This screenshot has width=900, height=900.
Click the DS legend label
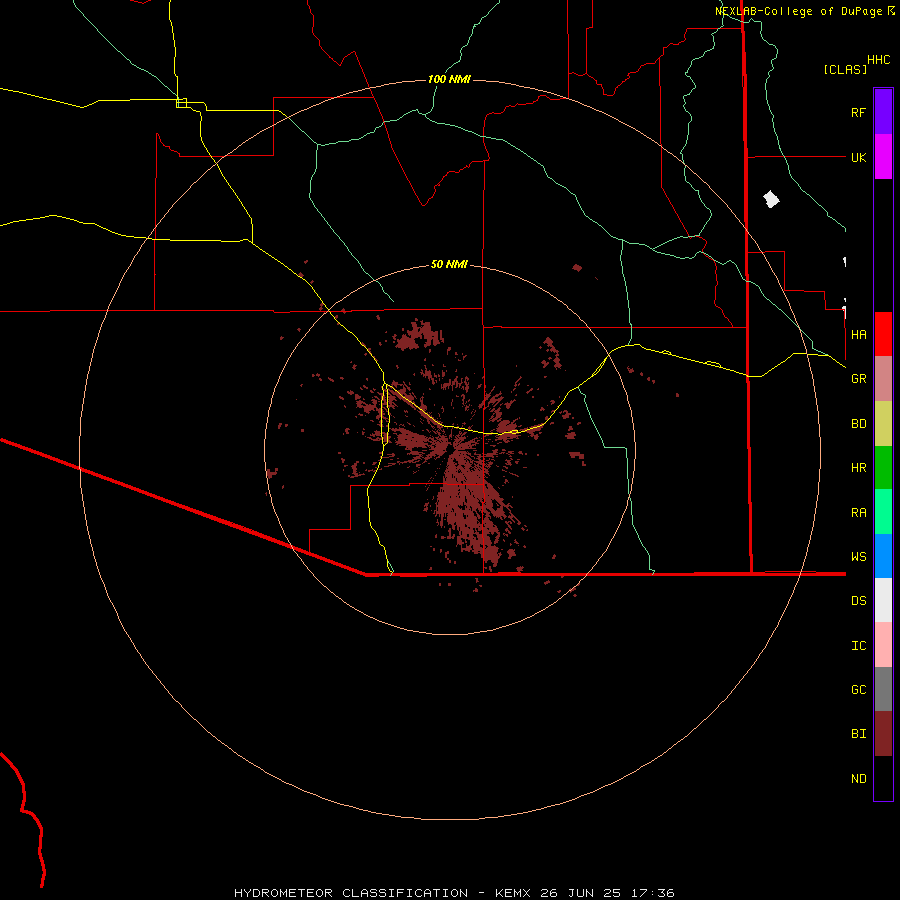pos(858,600)
